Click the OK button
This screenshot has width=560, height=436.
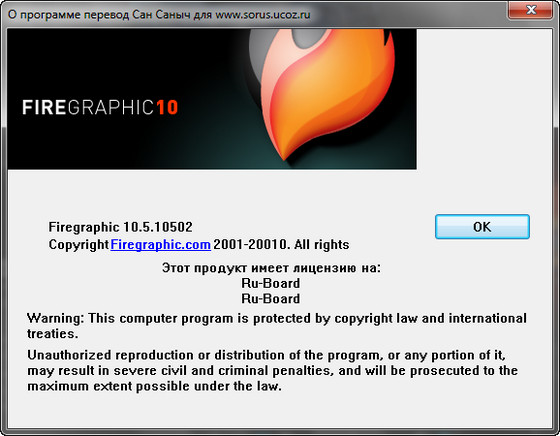pyautogui.click(x=482, y=227)
